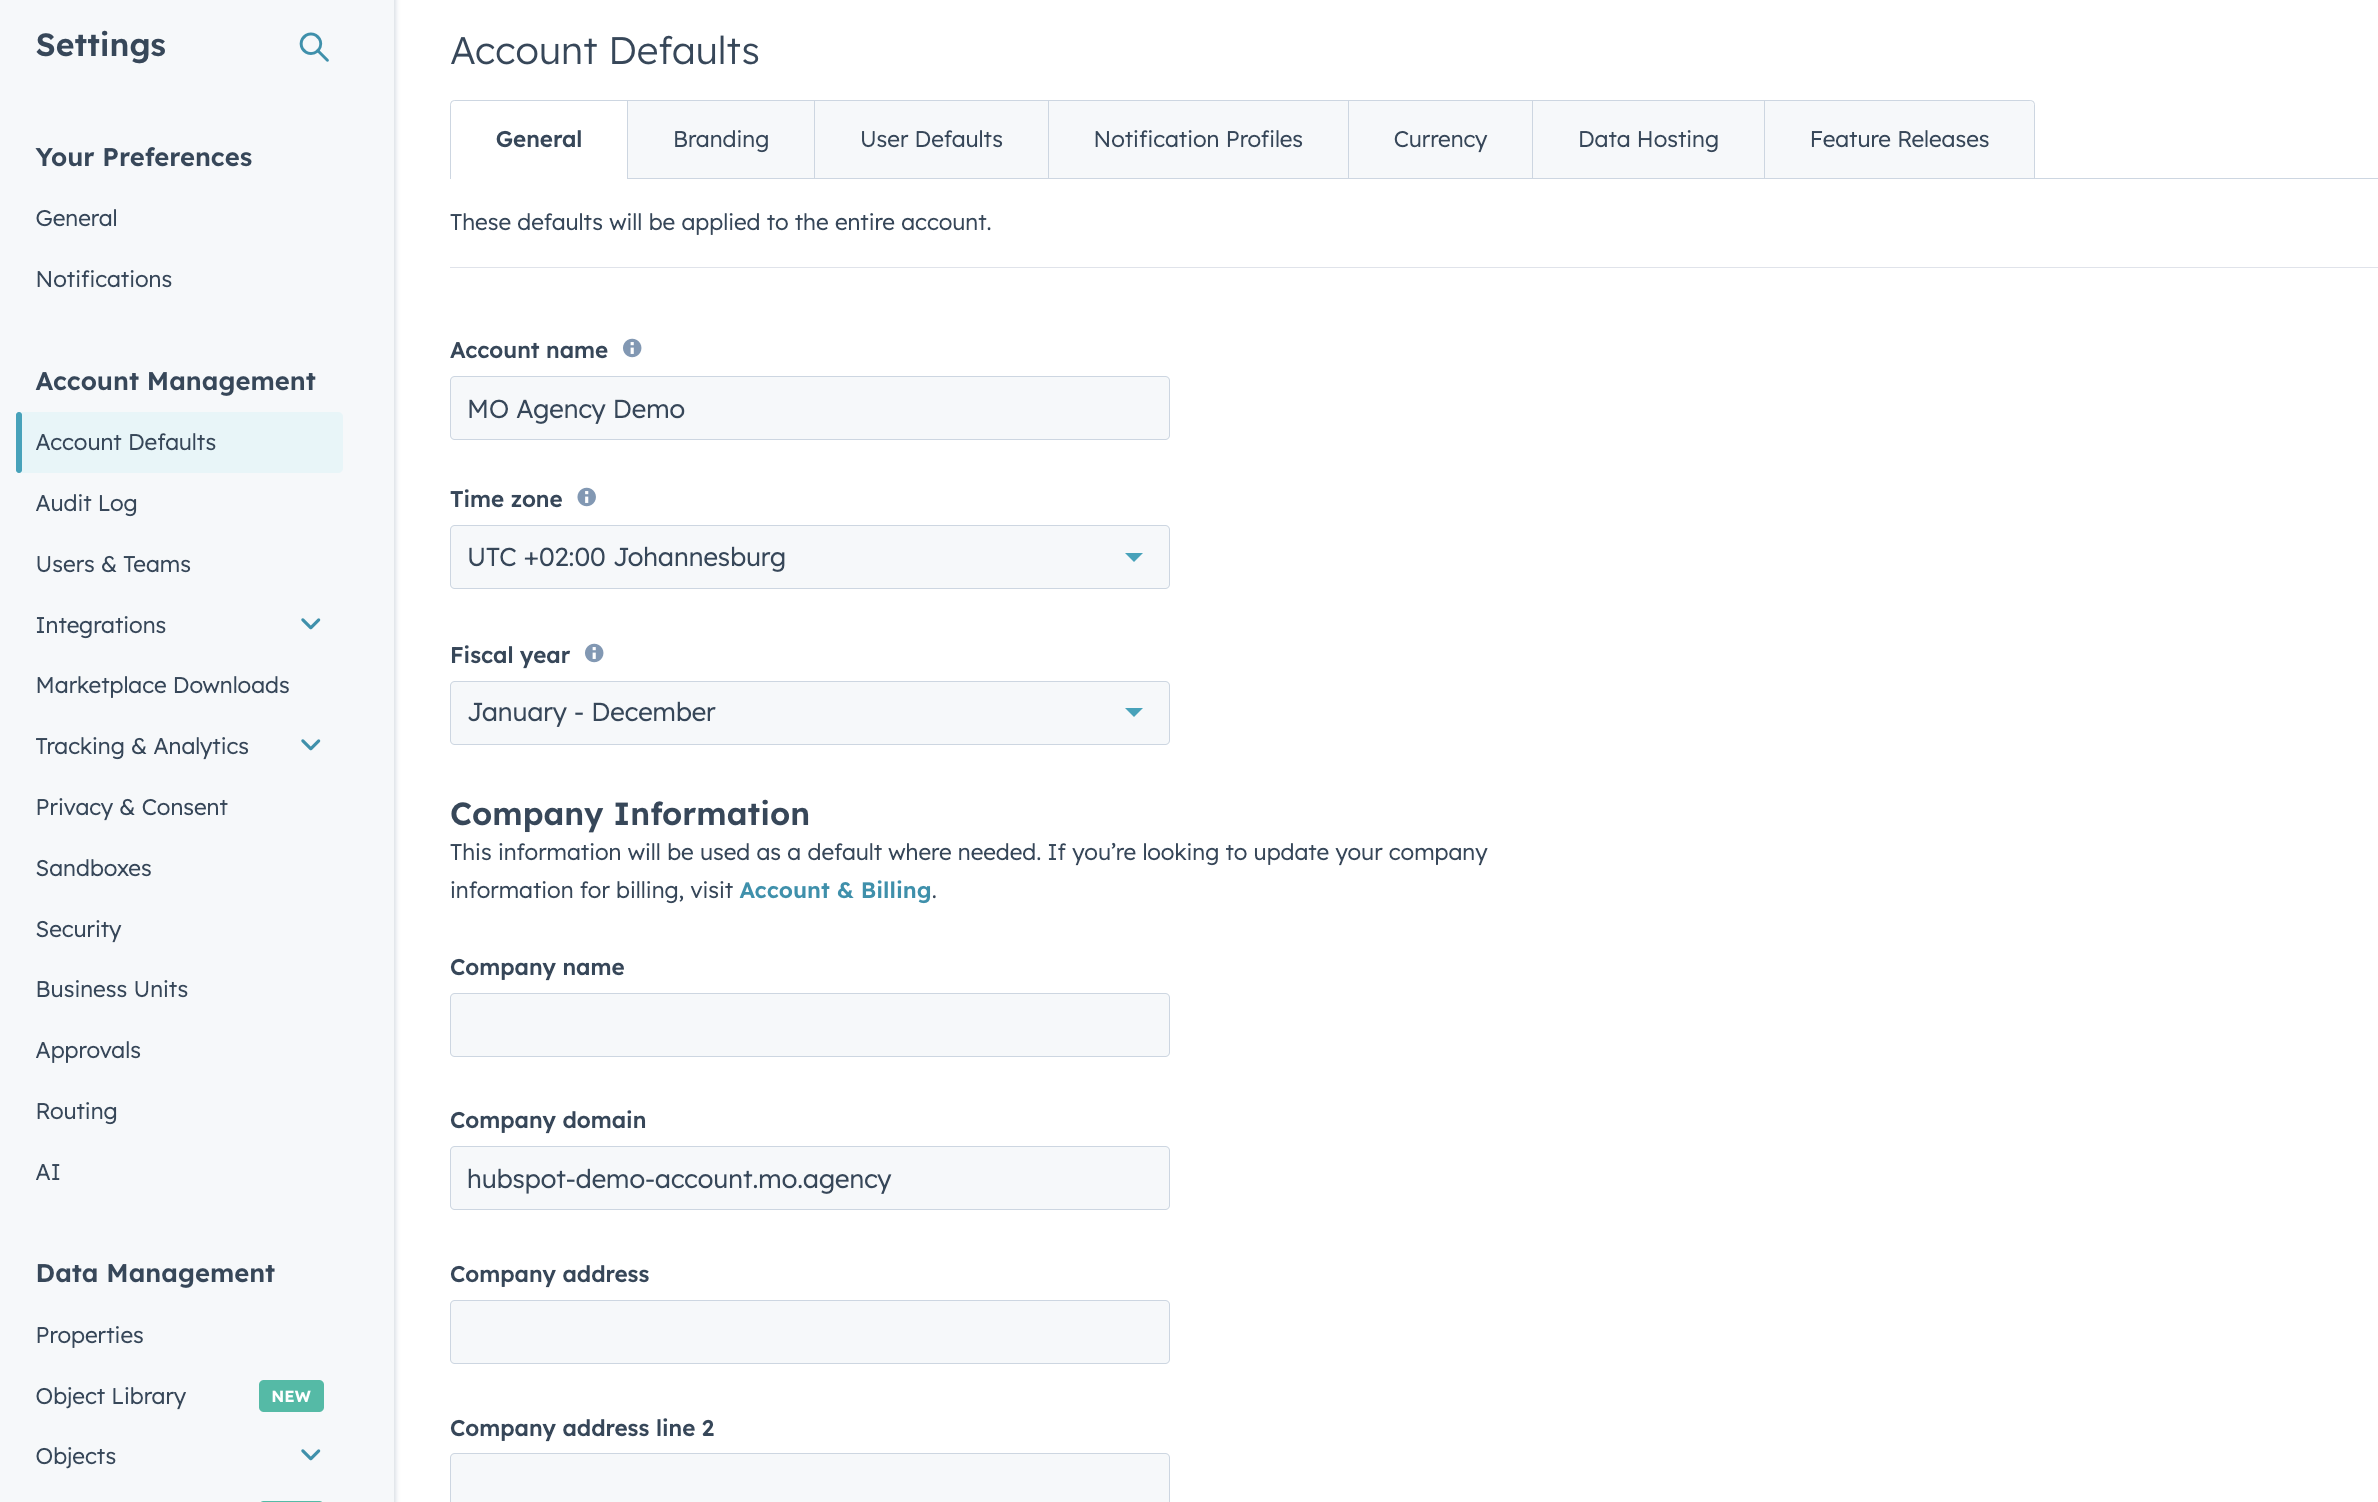This screenshot has height=1502, width=2378.
Task: Open the Account name info tooltip
Action: [631, 349]
